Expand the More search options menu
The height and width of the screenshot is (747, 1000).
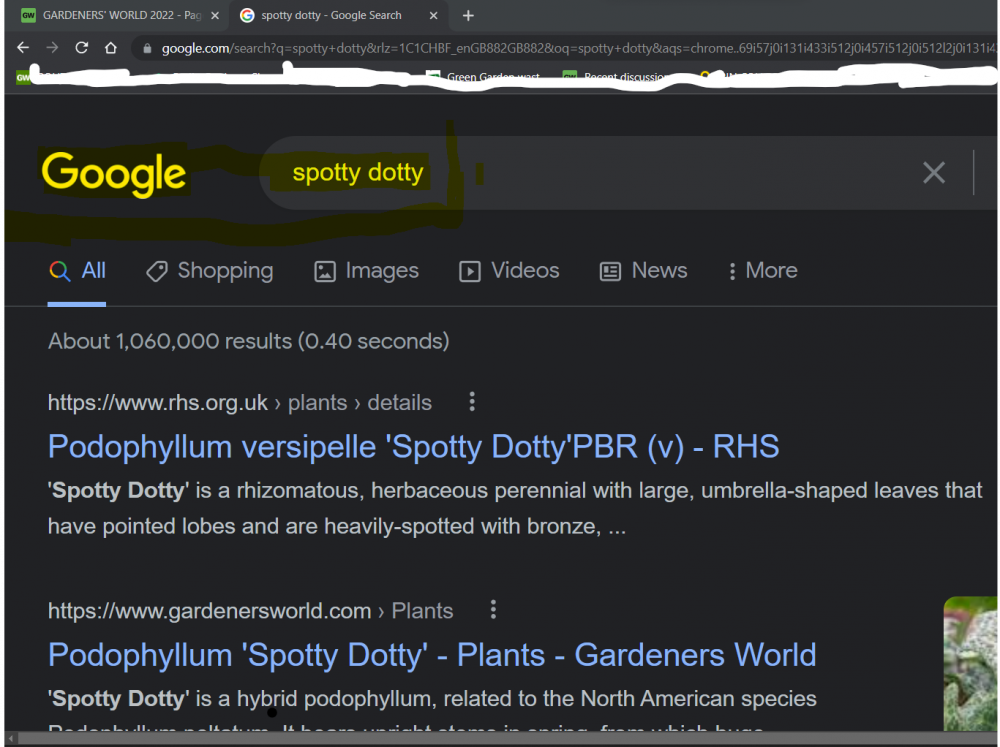point(762,270)
